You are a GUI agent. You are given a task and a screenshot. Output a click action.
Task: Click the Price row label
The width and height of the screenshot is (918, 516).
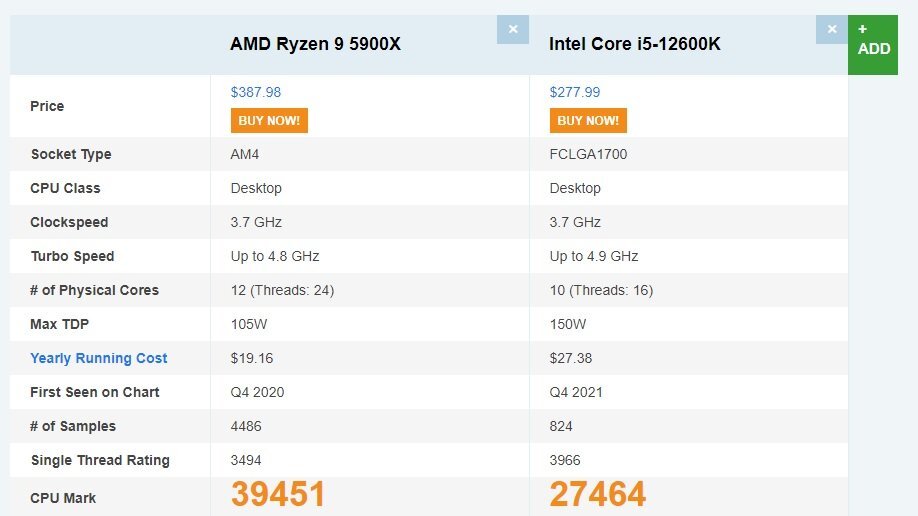tap(47, 106)
